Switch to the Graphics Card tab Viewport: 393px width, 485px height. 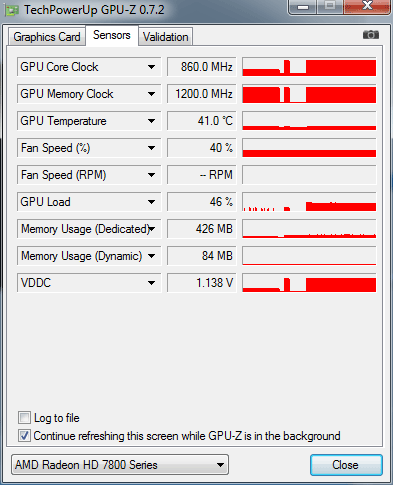[47, 37]
